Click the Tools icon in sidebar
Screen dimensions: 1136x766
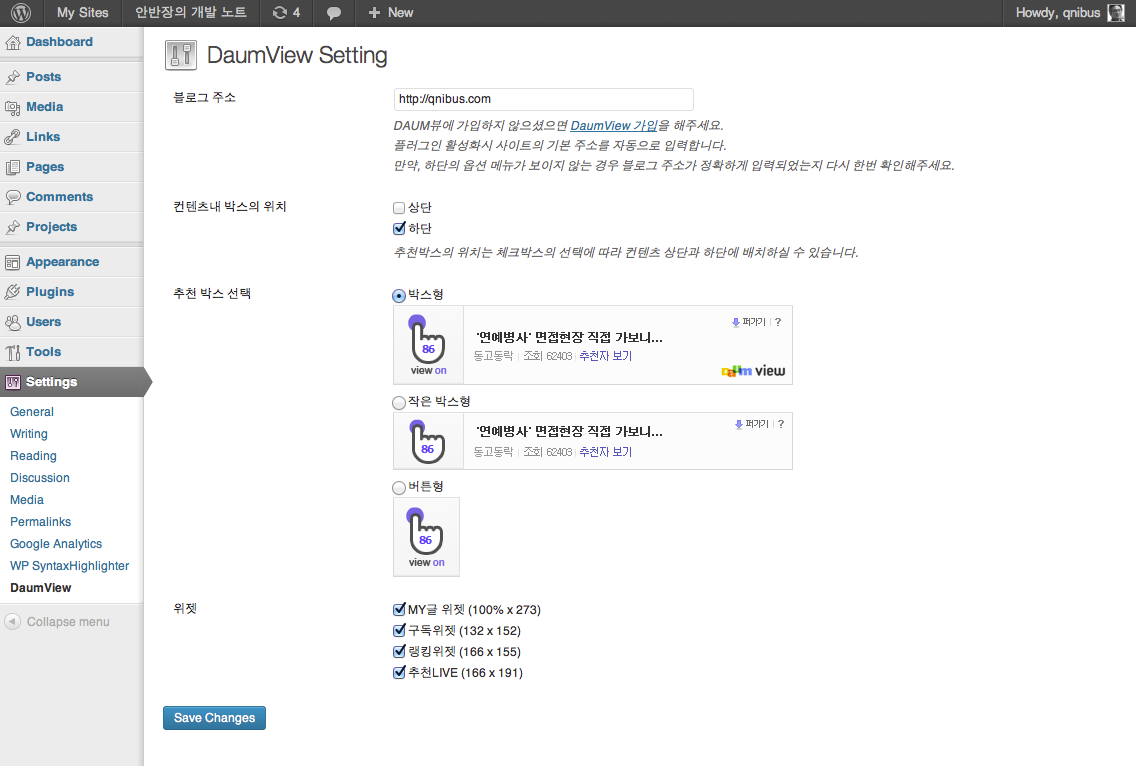pyautogui.click(x=13, y=352)
